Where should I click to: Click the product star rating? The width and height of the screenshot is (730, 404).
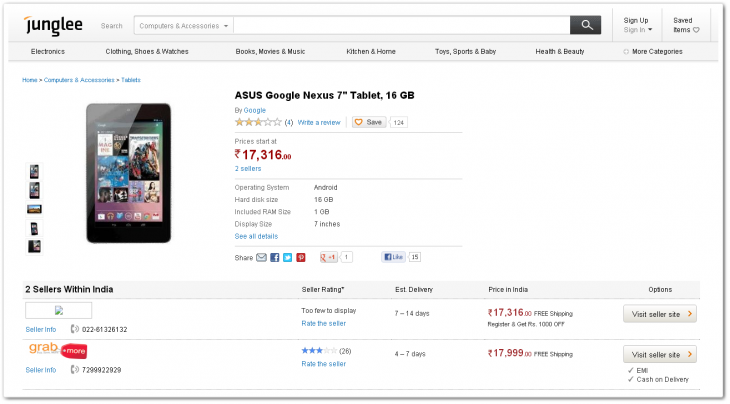(258, 122)
